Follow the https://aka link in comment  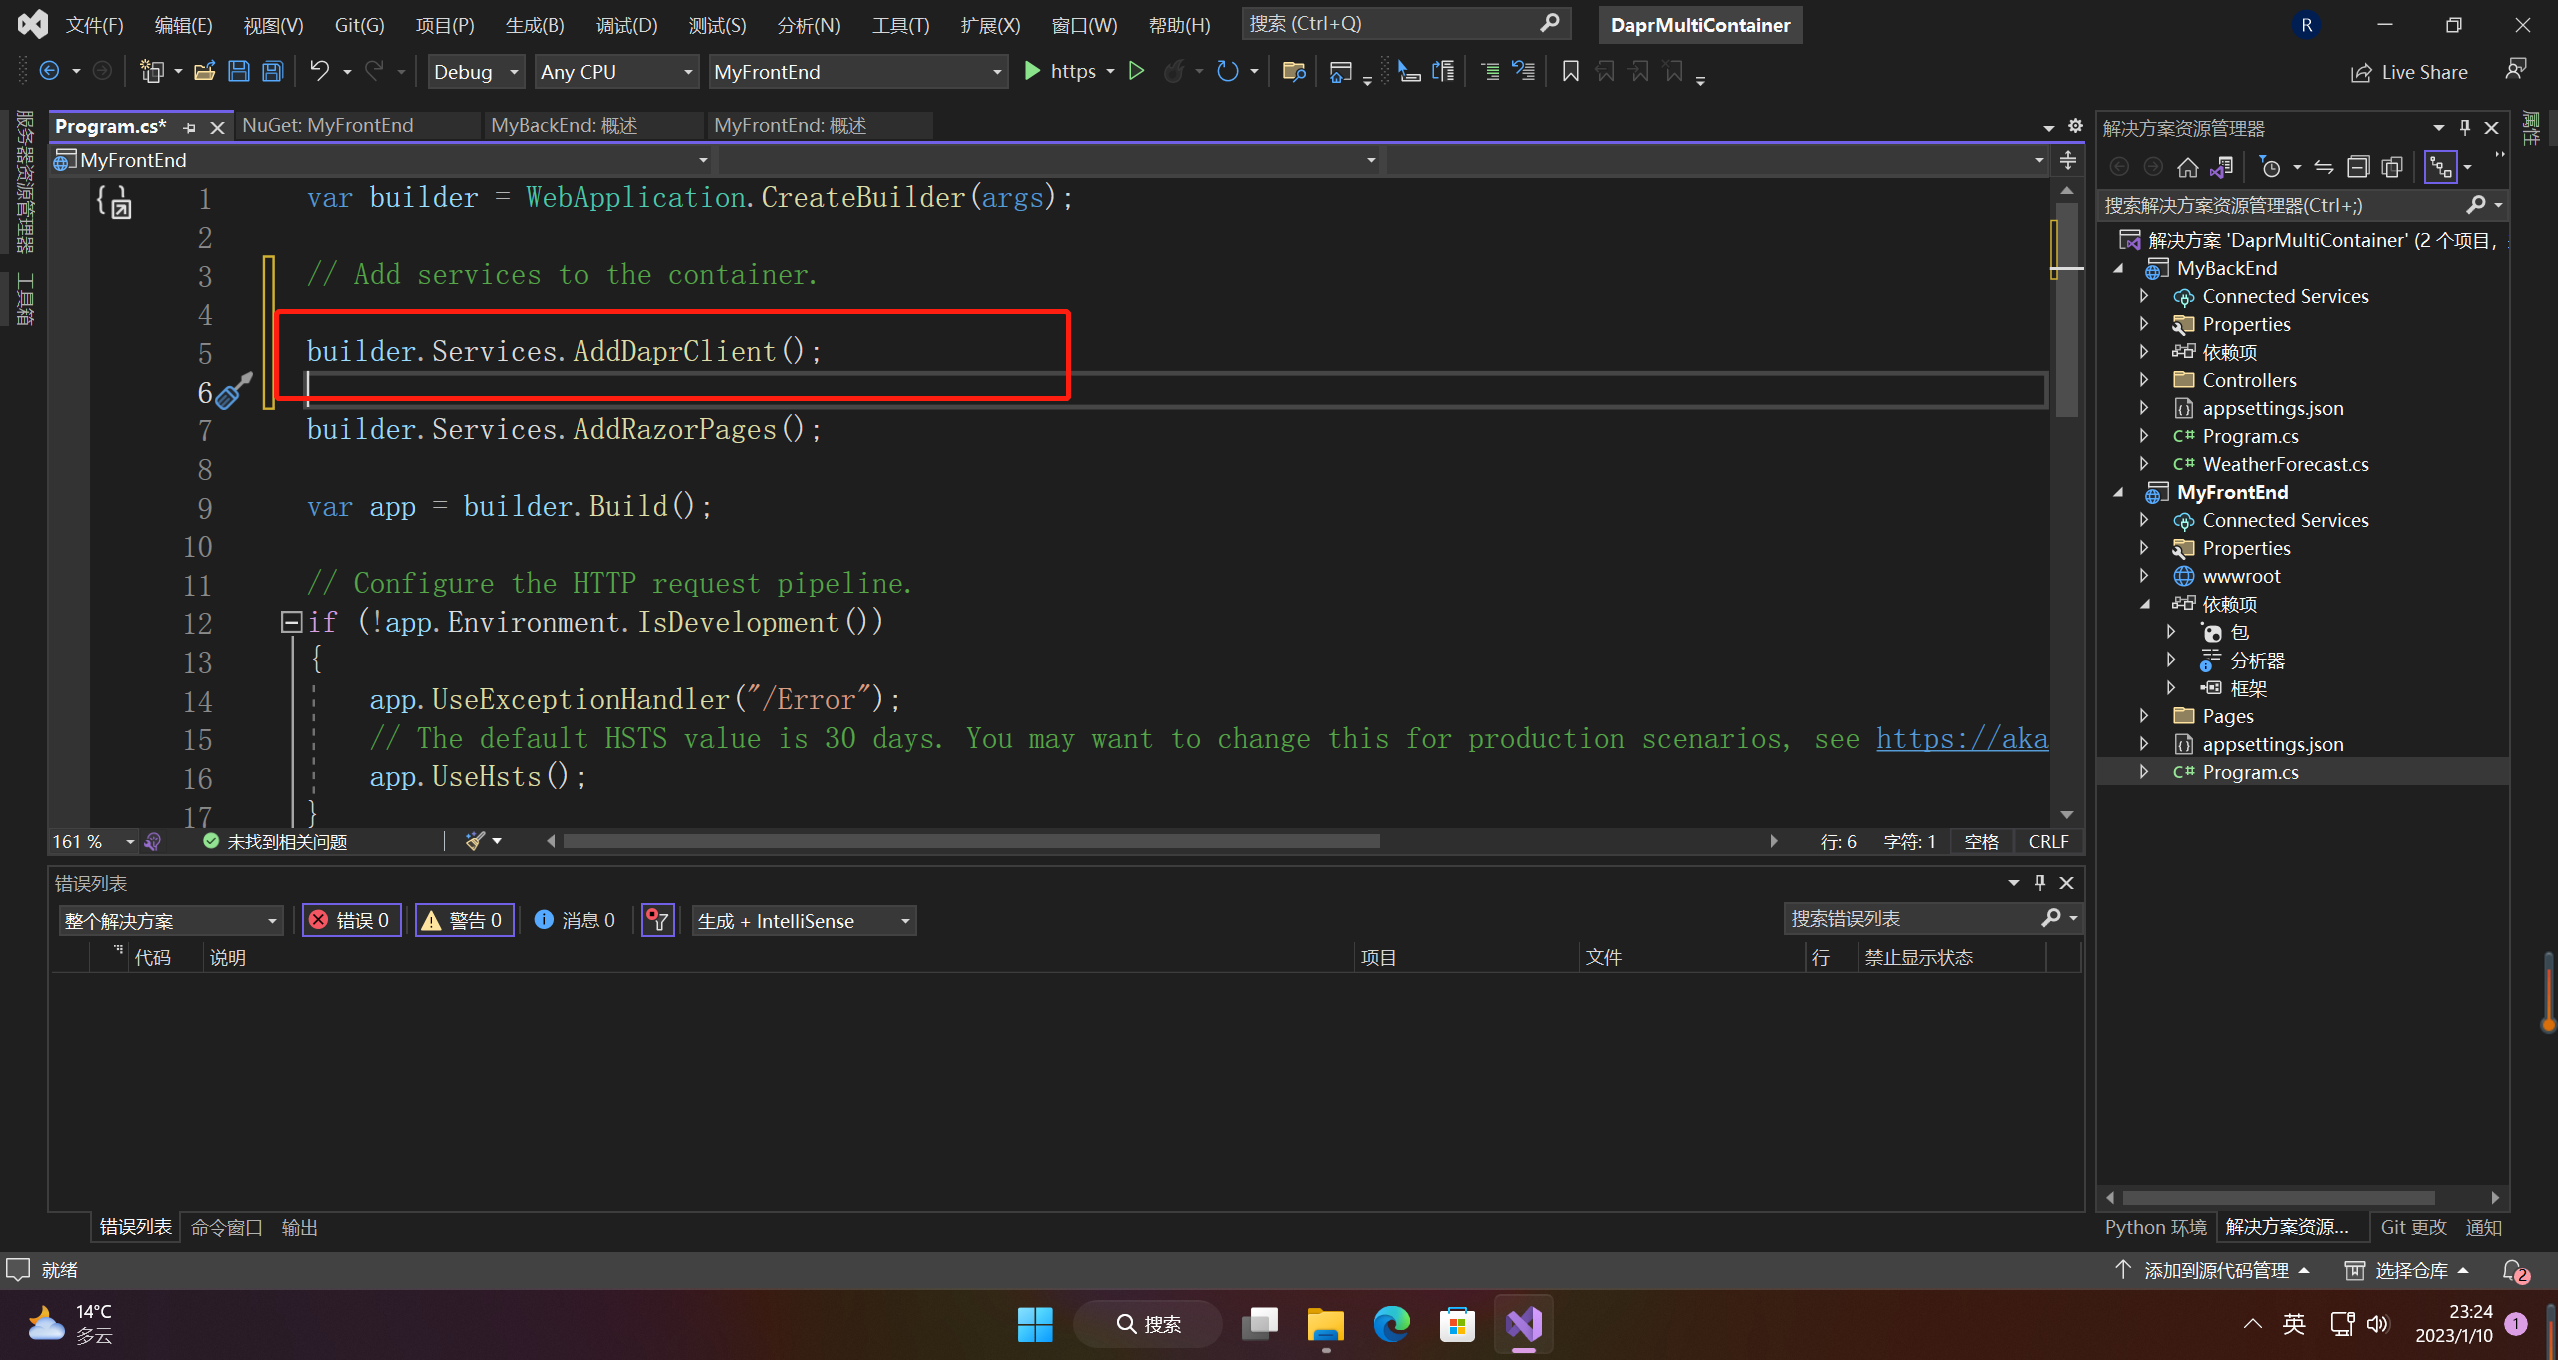(x=1960, y=738)
